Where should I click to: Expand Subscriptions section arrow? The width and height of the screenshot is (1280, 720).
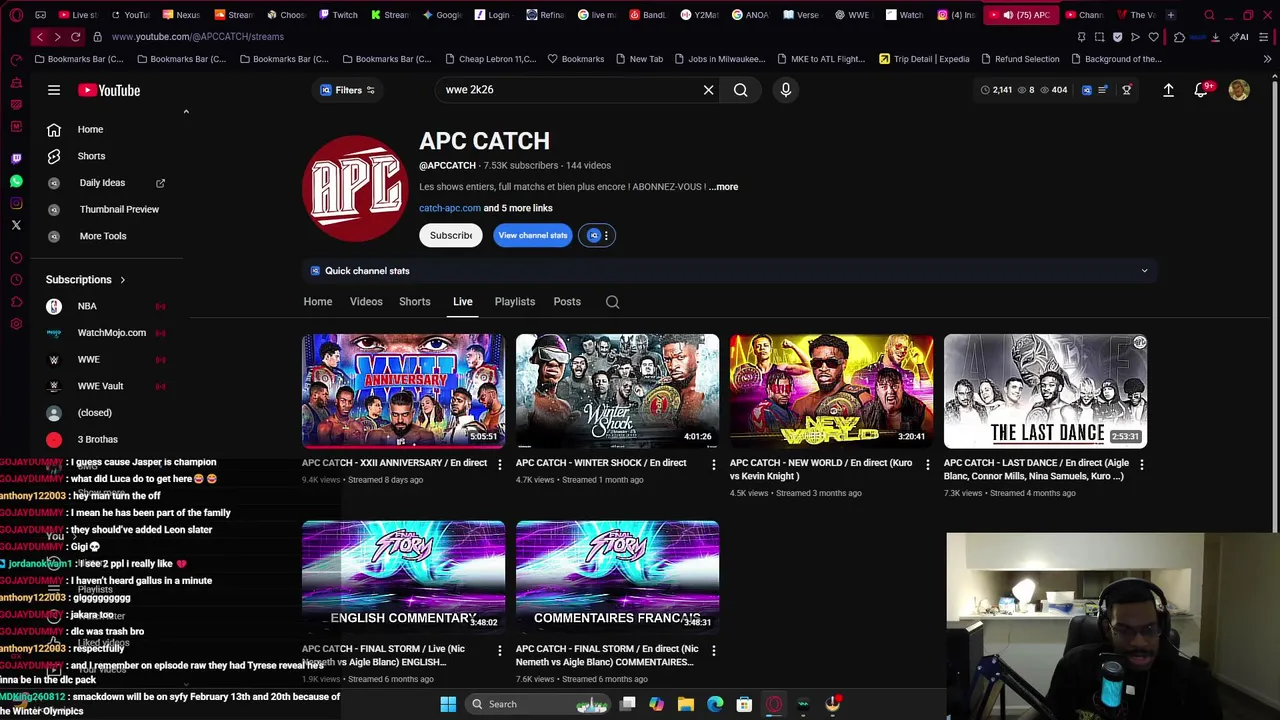click(122, 280)
